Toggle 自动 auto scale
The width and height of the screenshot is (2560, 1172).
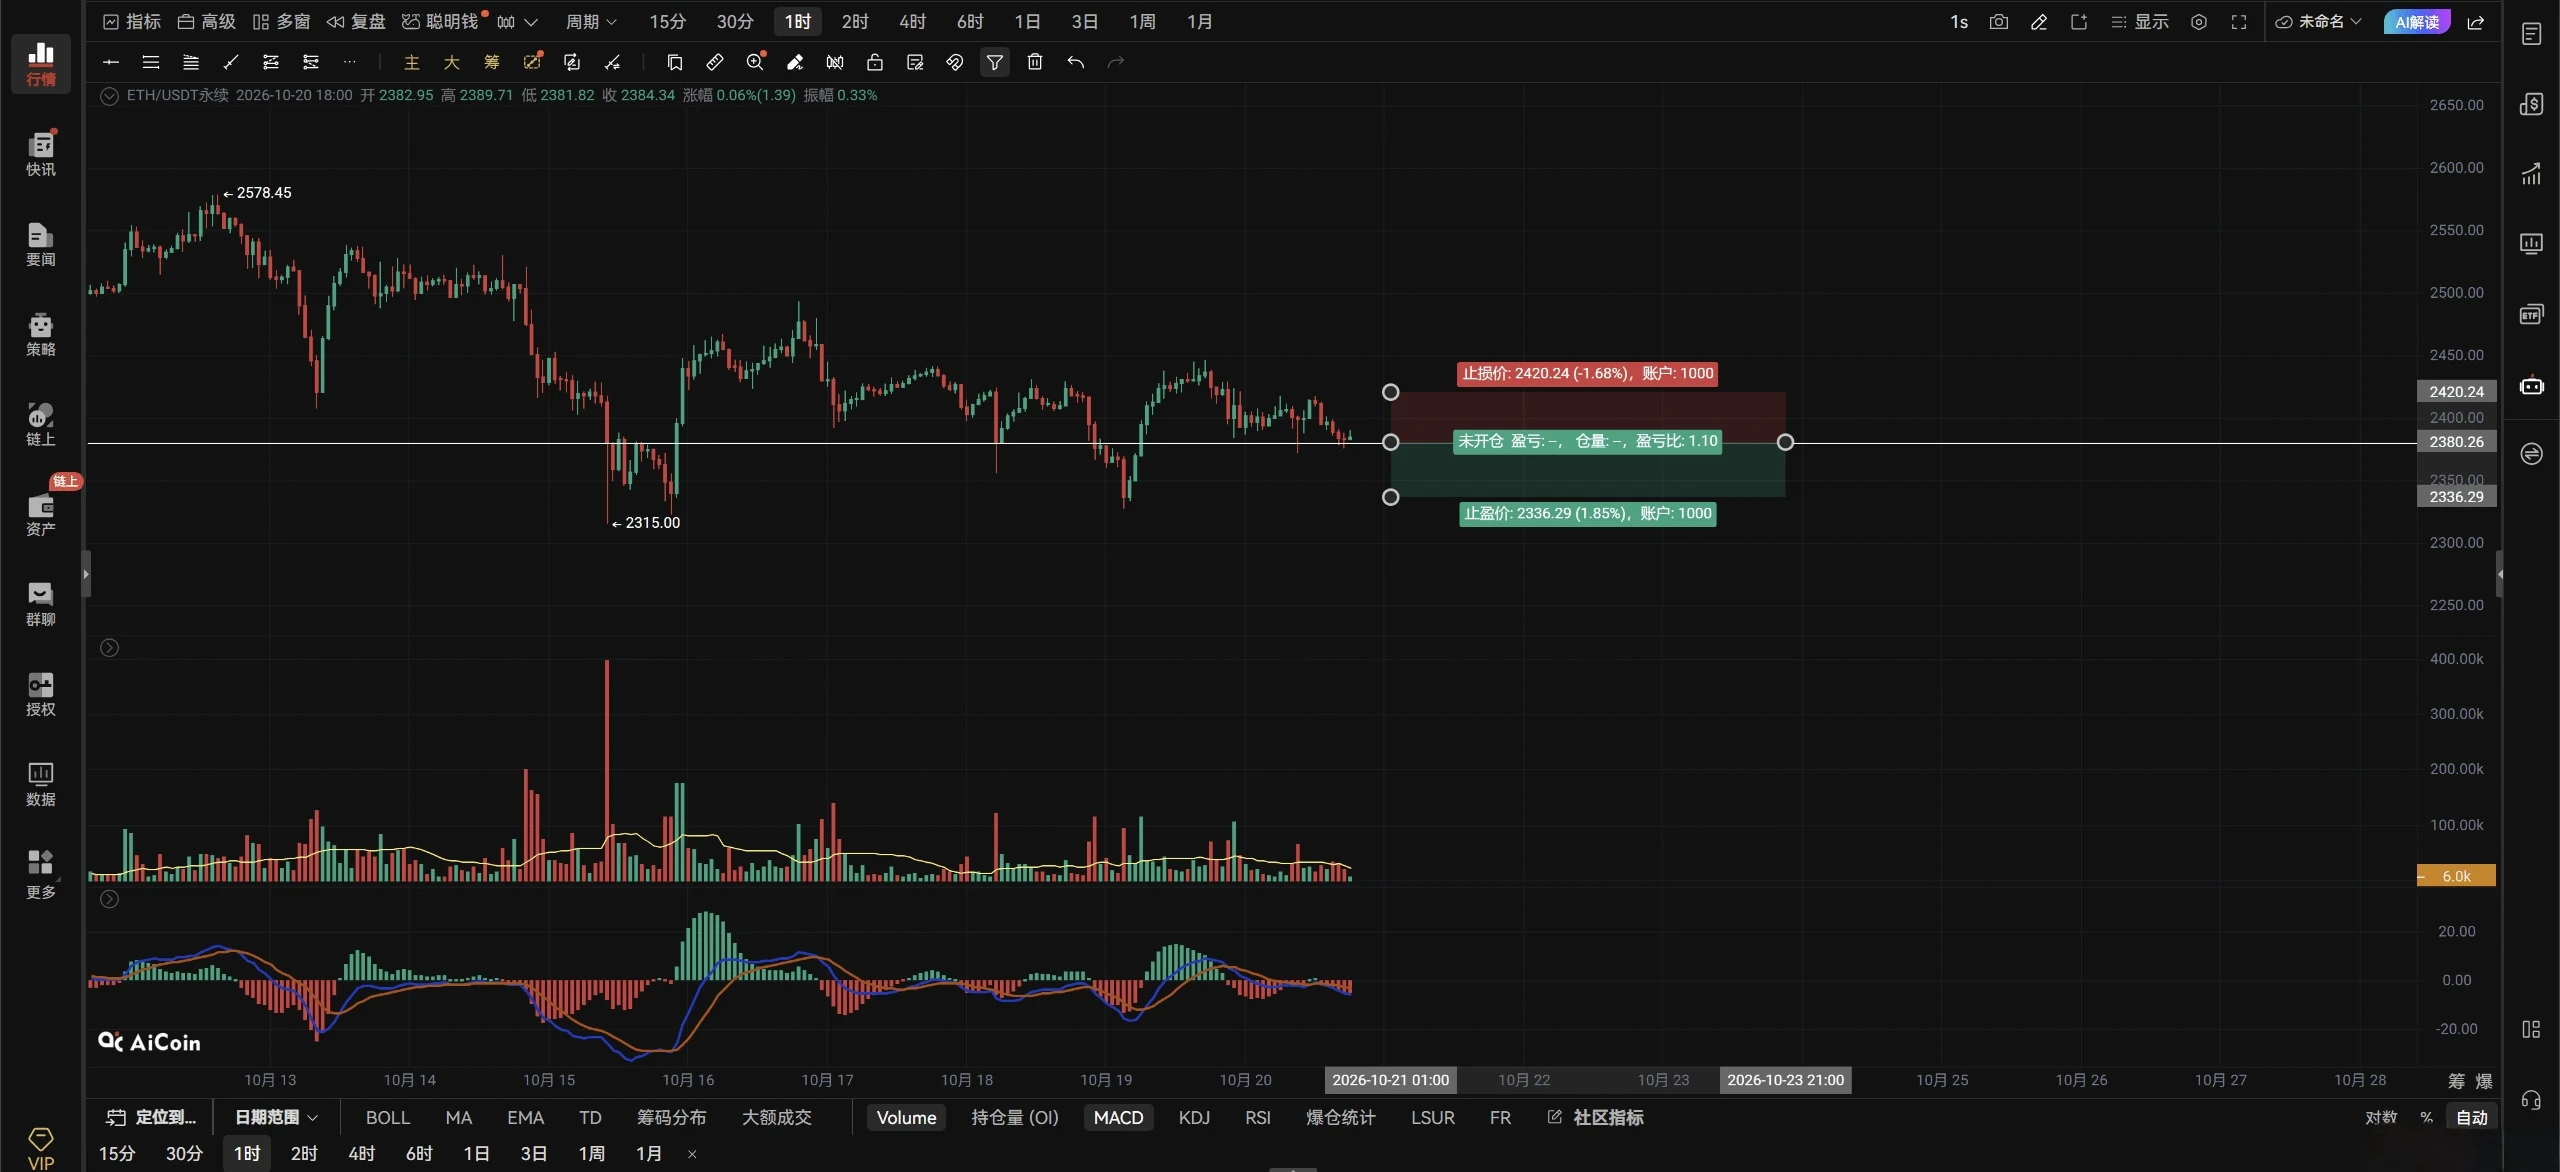point(2472,1117)
